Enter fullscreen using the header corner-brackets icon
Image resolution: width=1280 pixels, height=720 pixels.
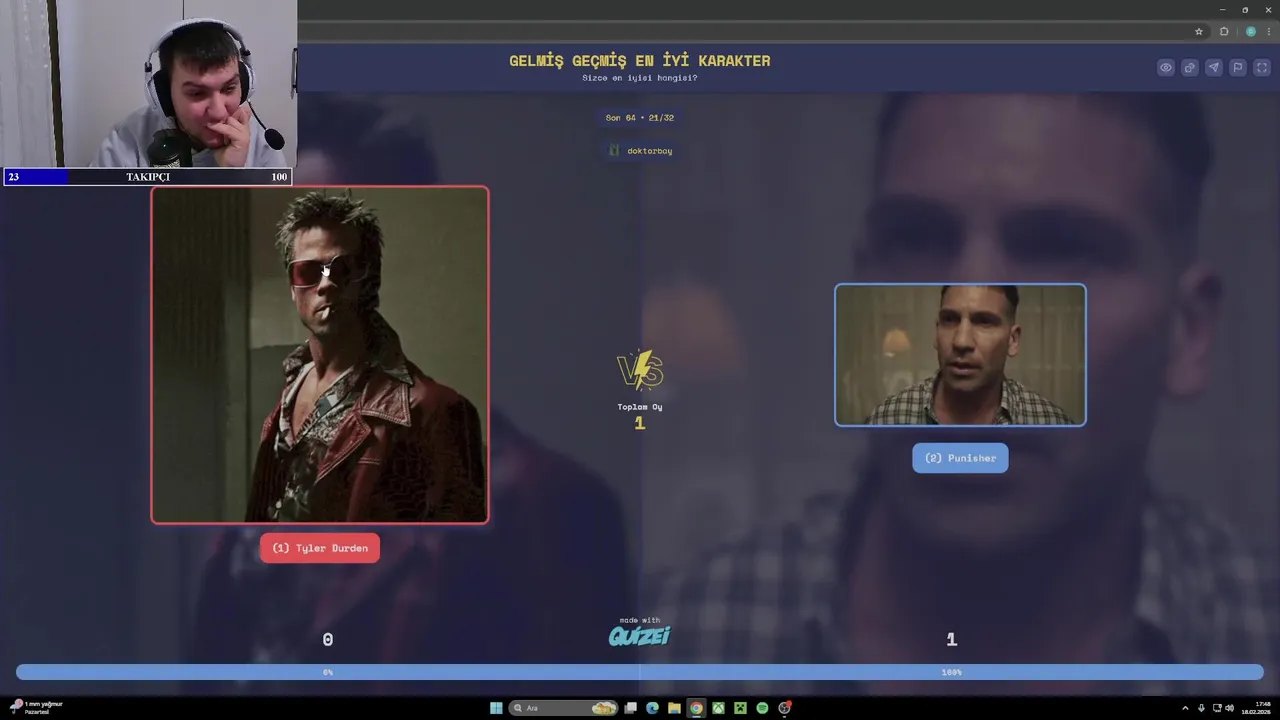(x=1262, y=68)
